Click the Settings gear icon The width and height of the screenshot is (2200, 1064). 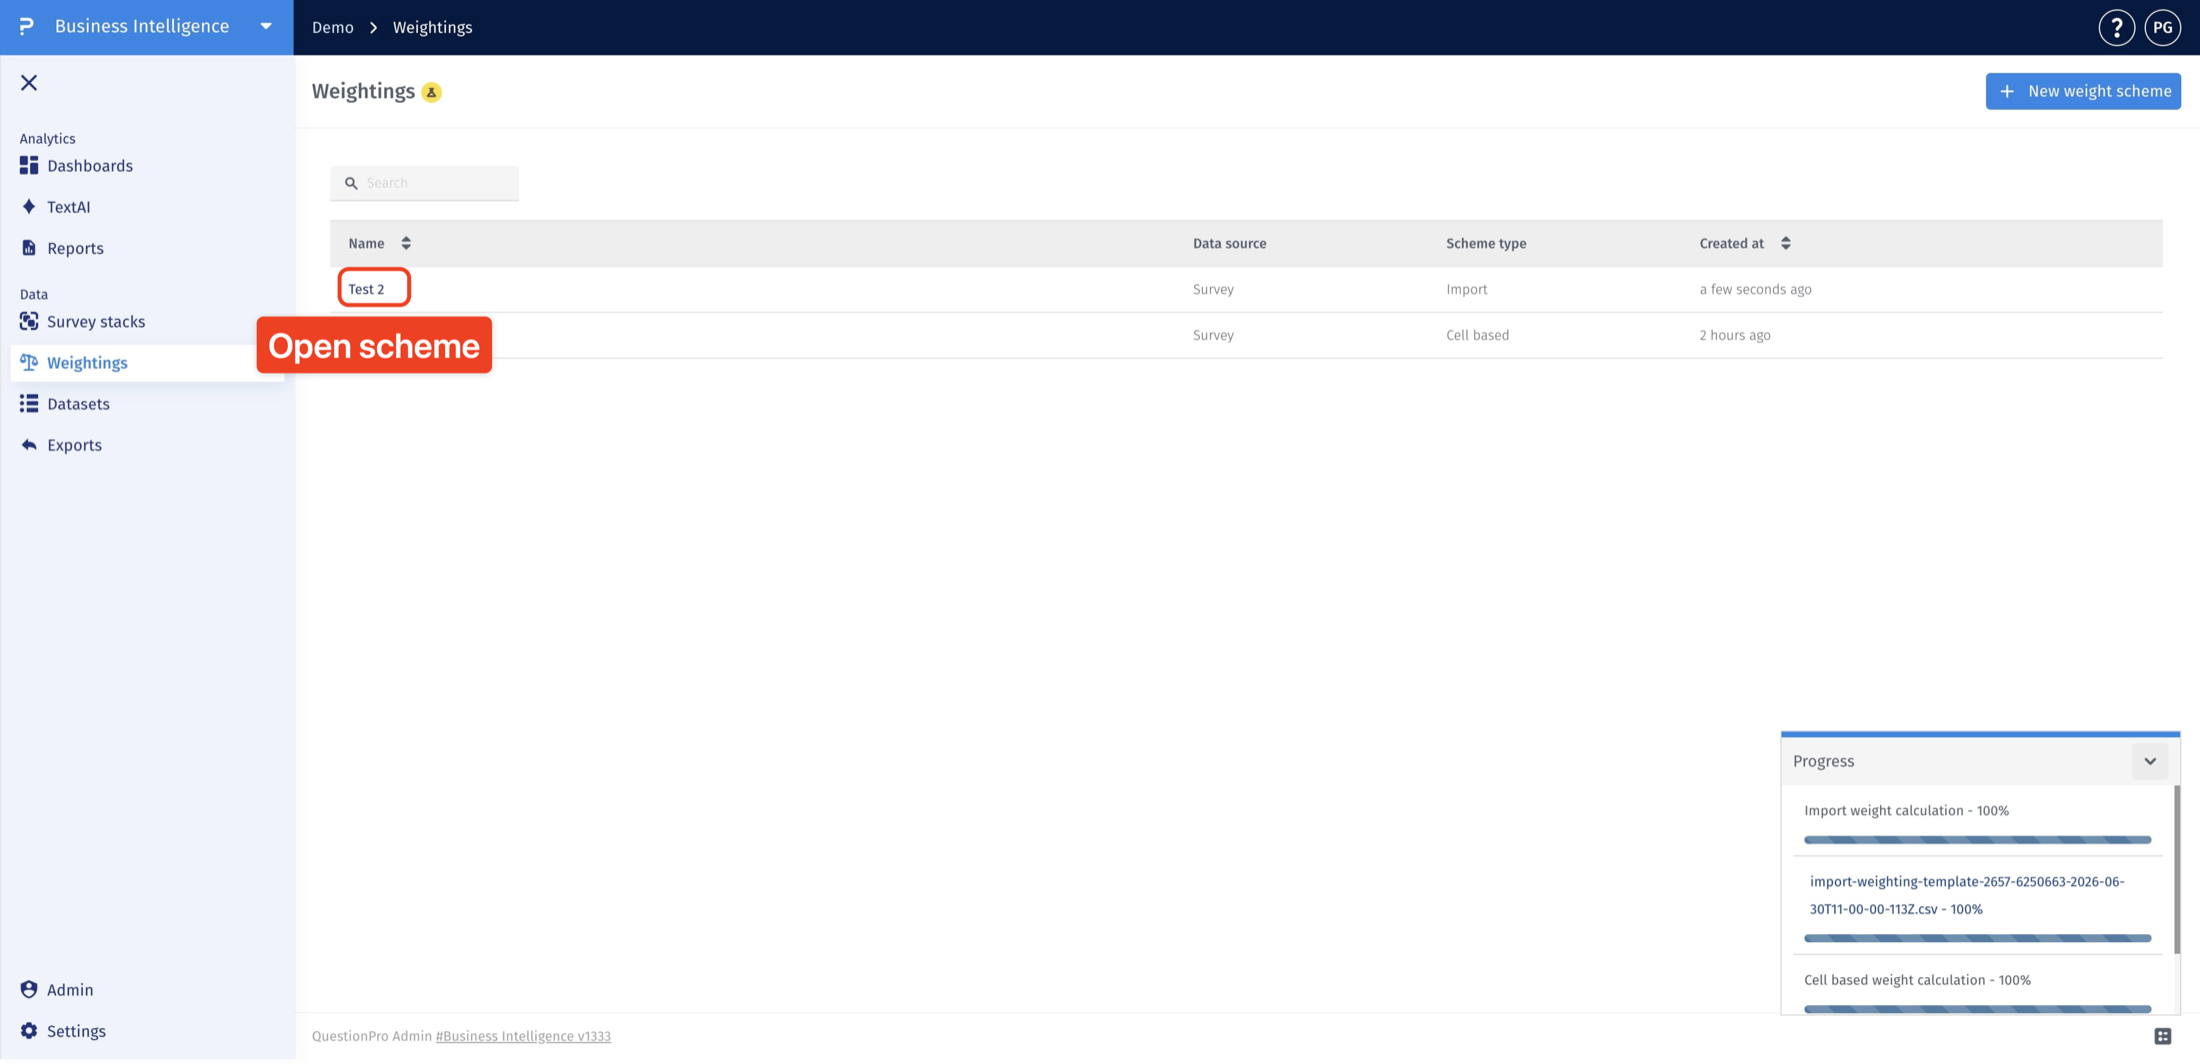coord(29,1031)
